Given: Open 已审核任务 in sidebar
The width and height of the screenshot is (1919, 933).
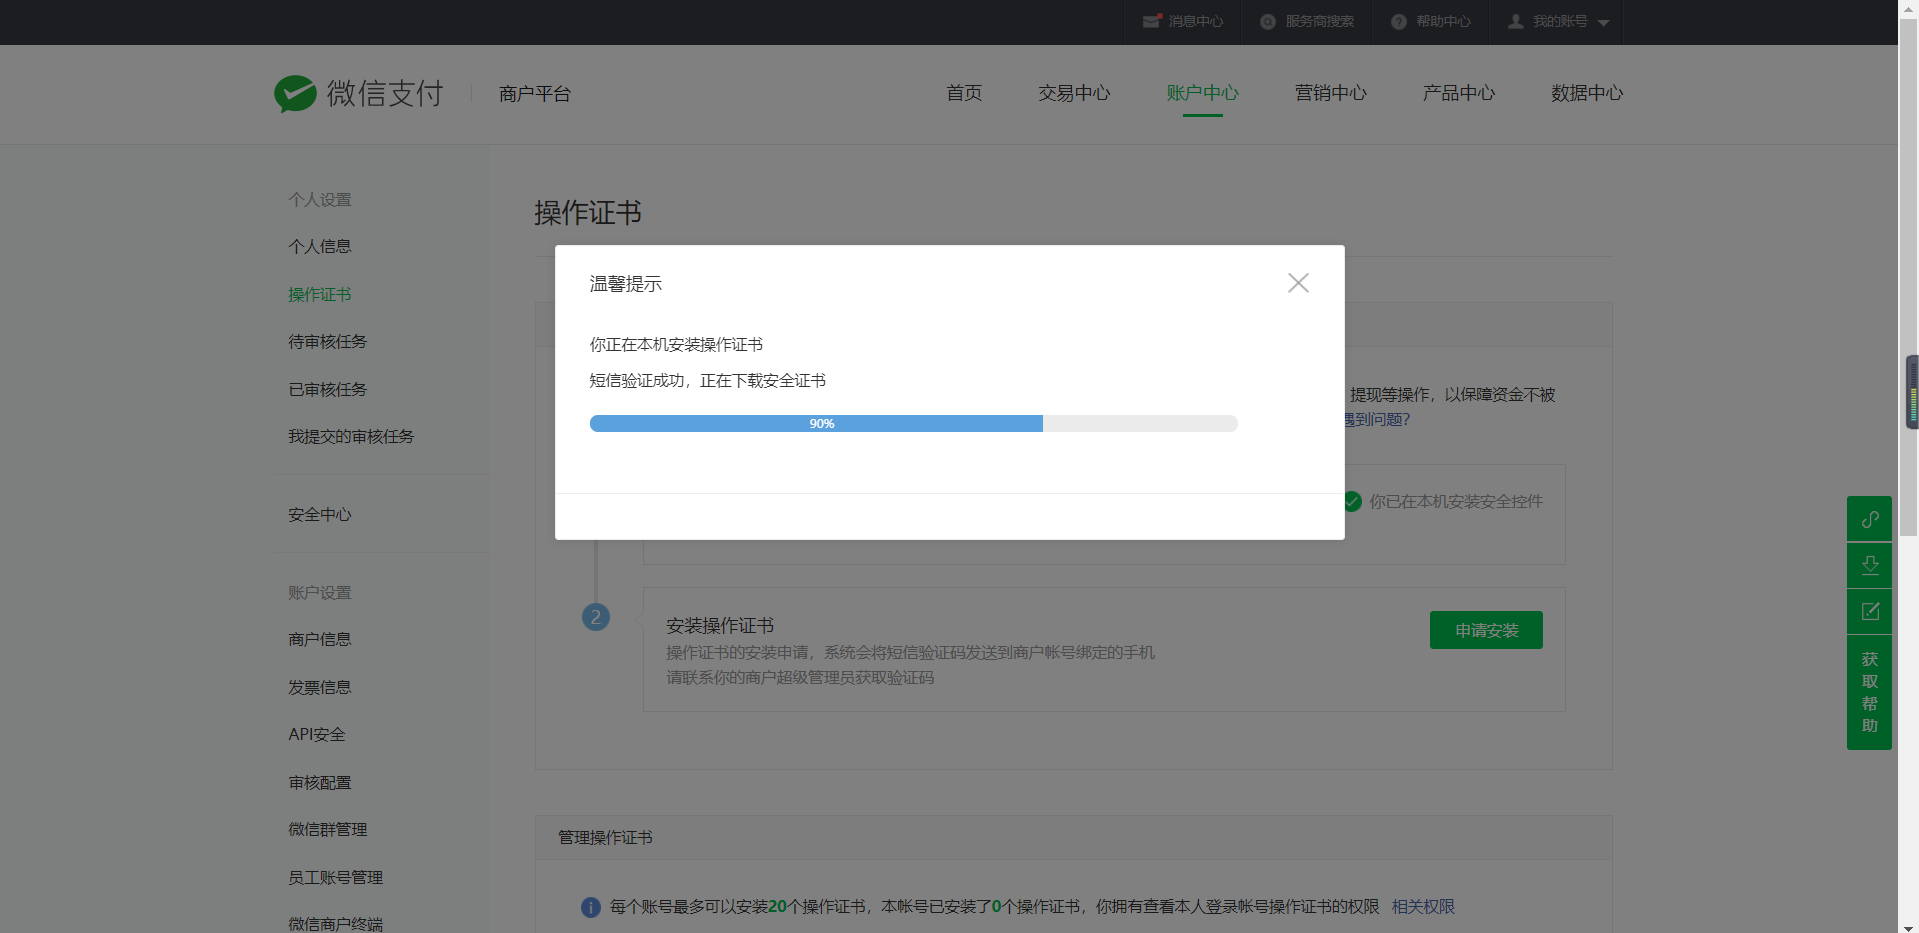Looking at the screenshot, I should pyautogui.click(x=328, y=389).
